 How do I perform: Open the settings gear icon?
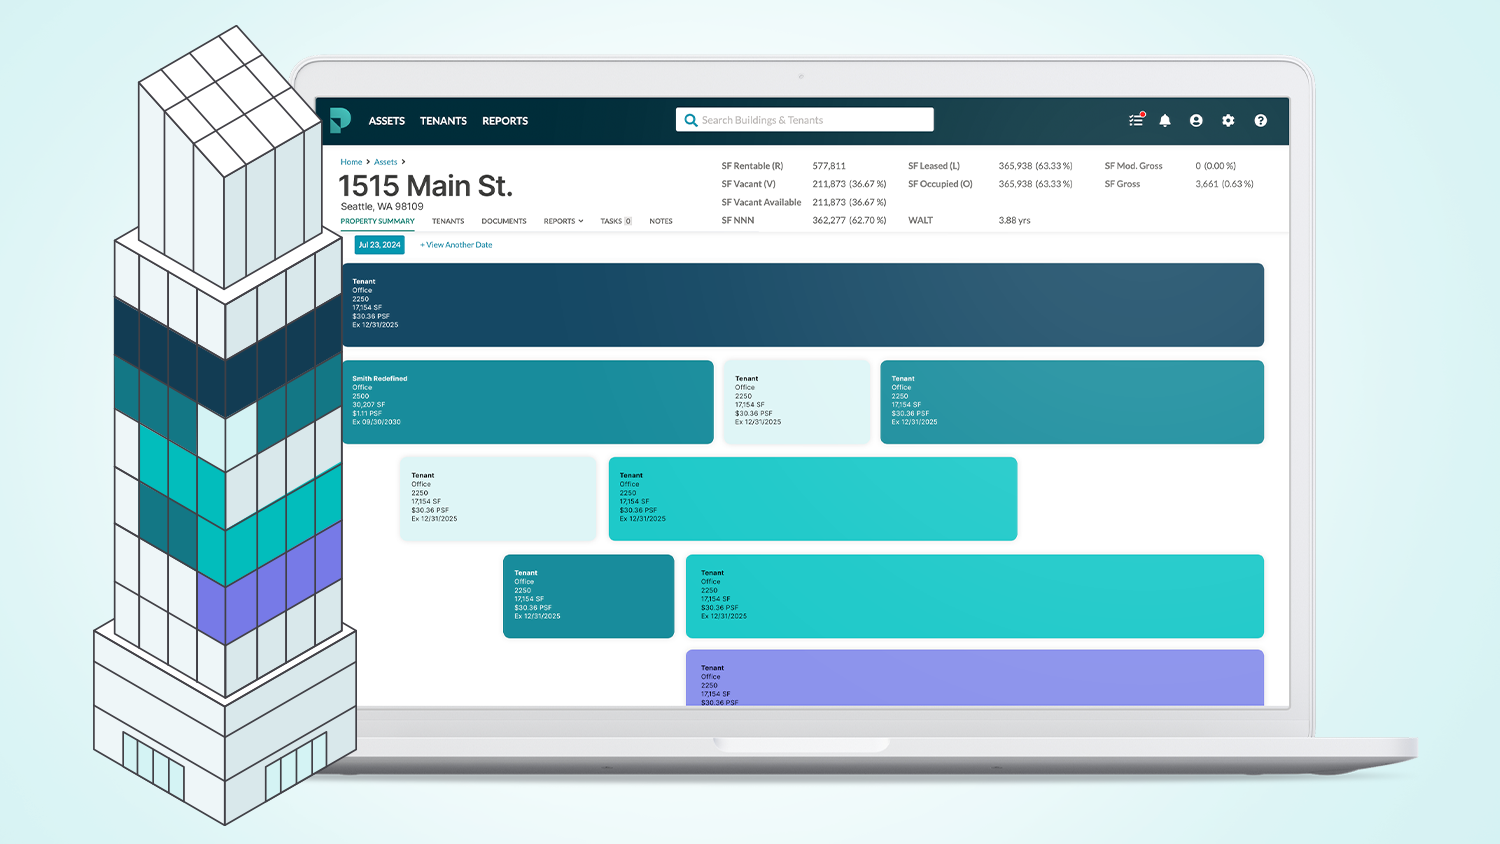1228,121
